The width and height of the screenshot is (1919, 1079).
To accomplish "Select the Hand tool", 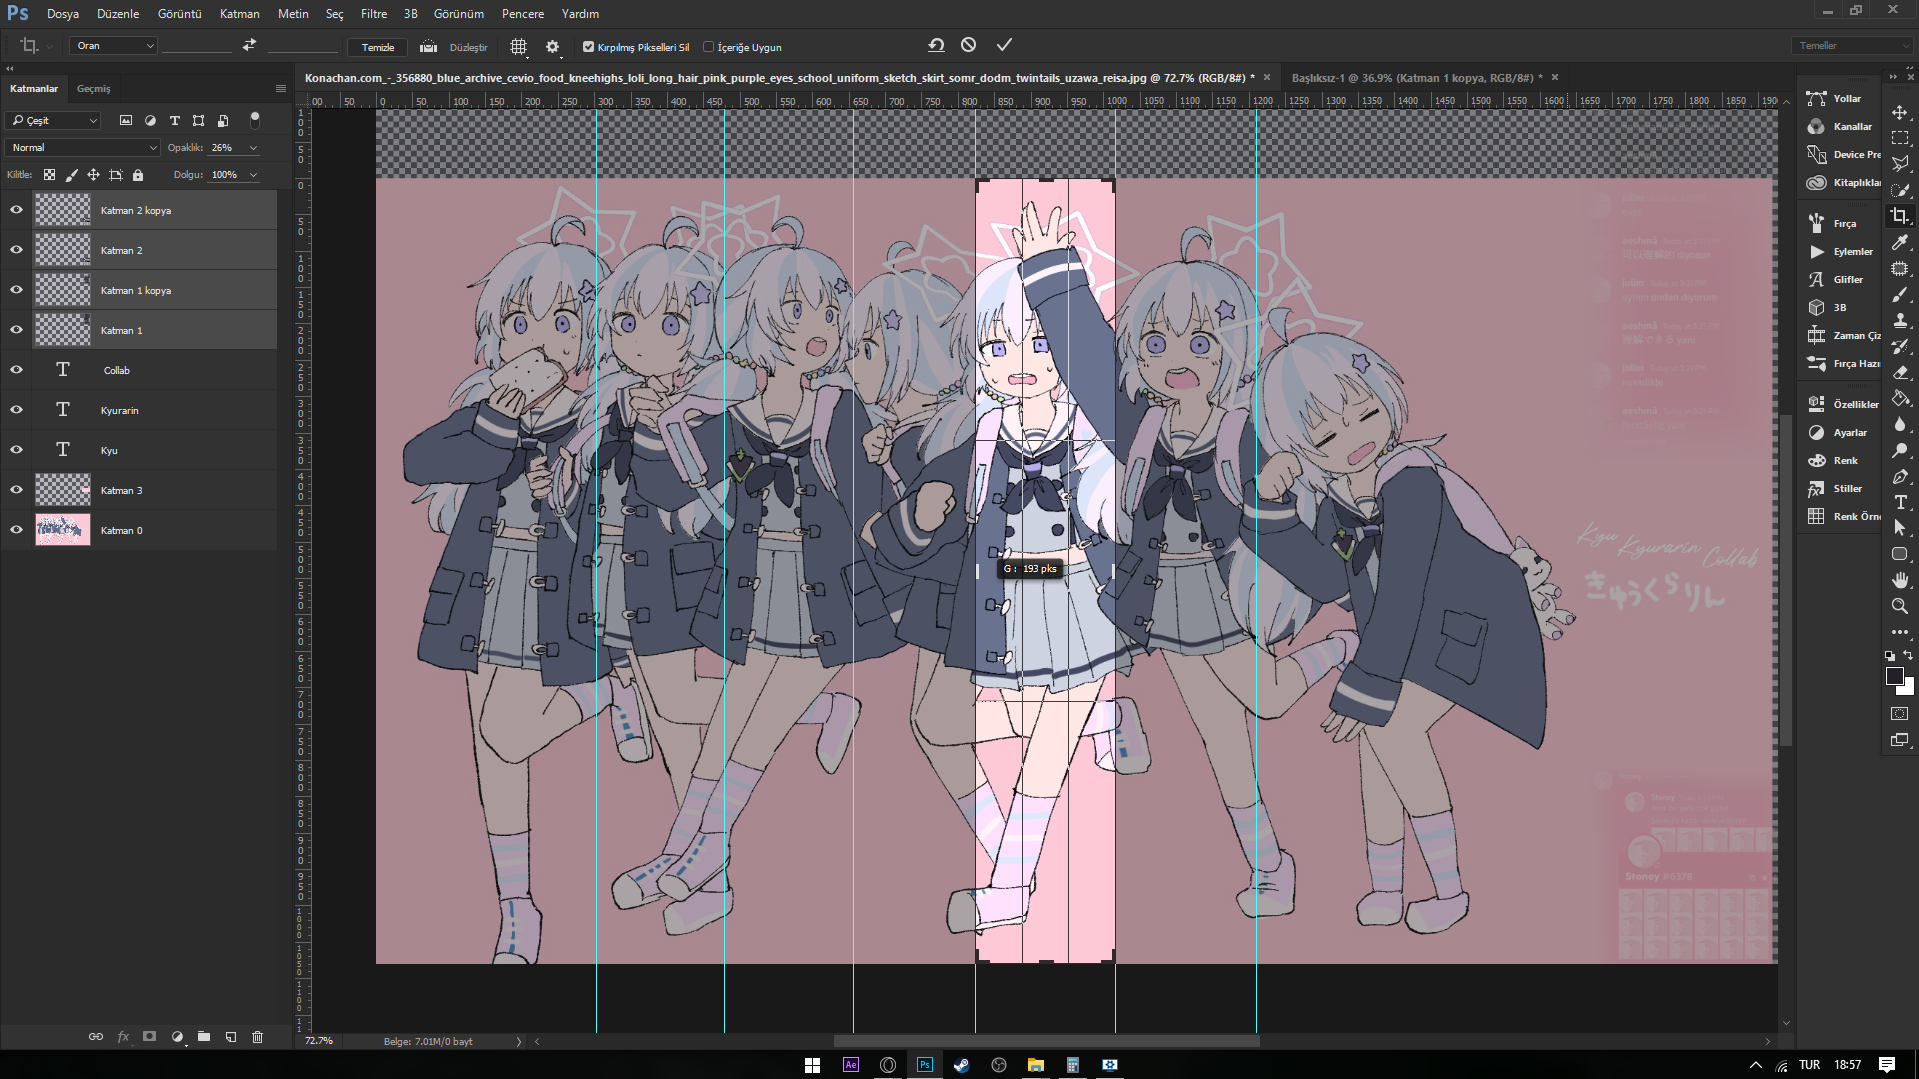I will coord(1900,580).
